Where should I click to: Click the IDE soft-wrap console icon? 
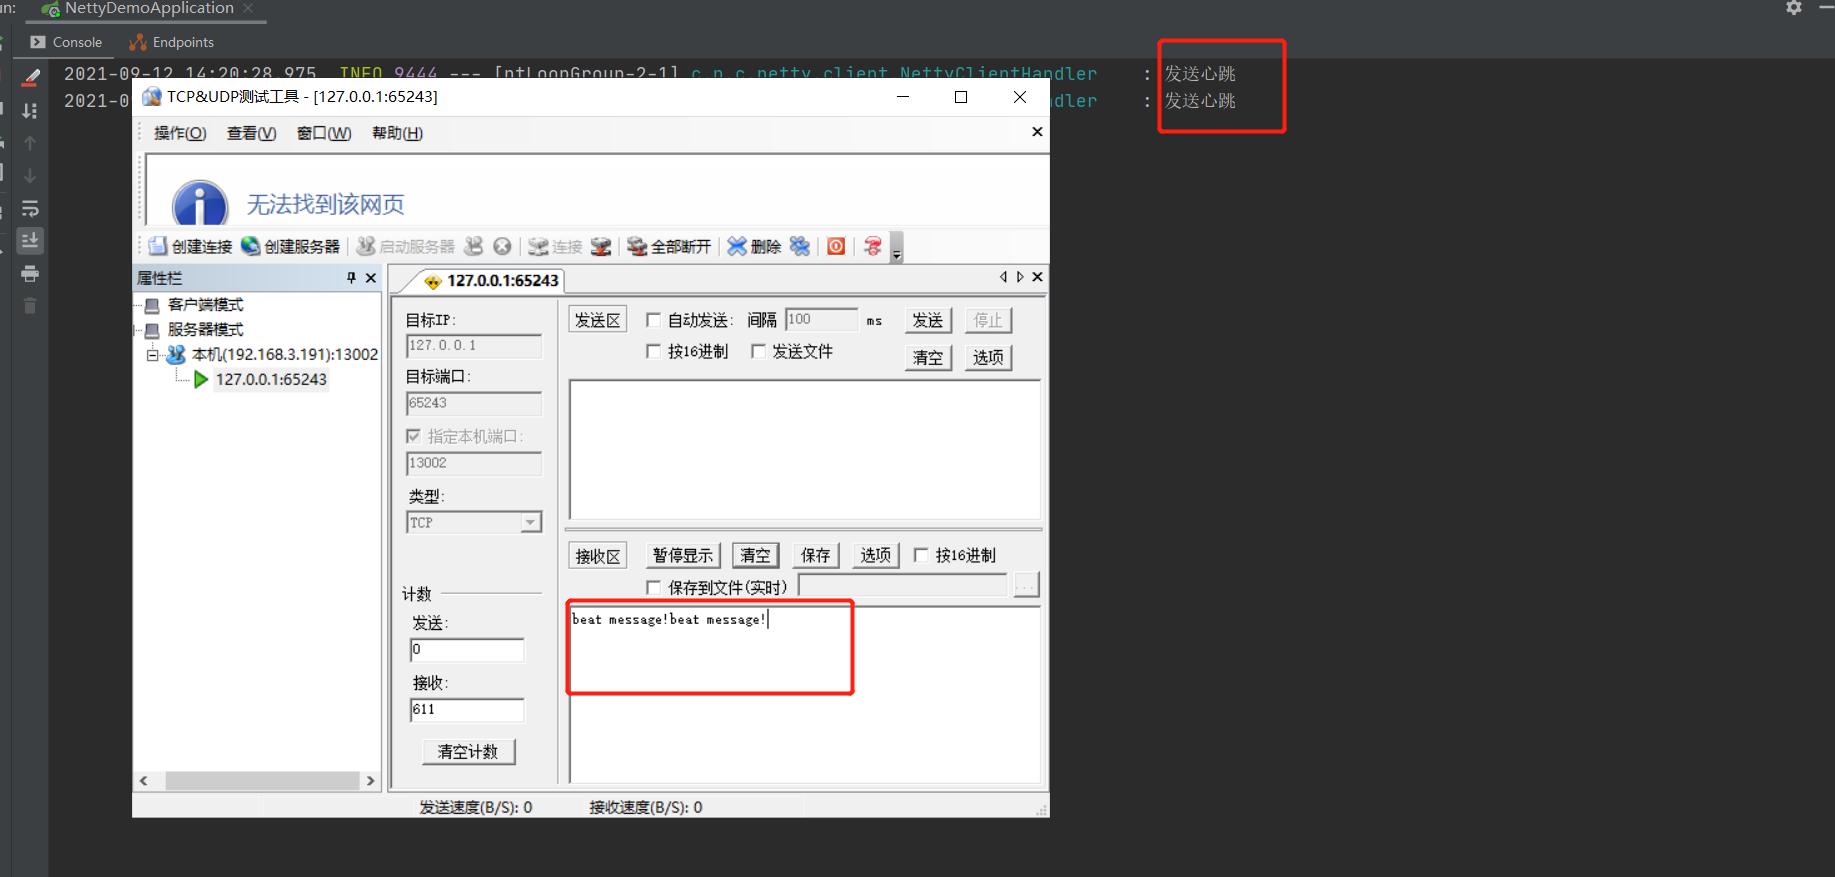30,208
